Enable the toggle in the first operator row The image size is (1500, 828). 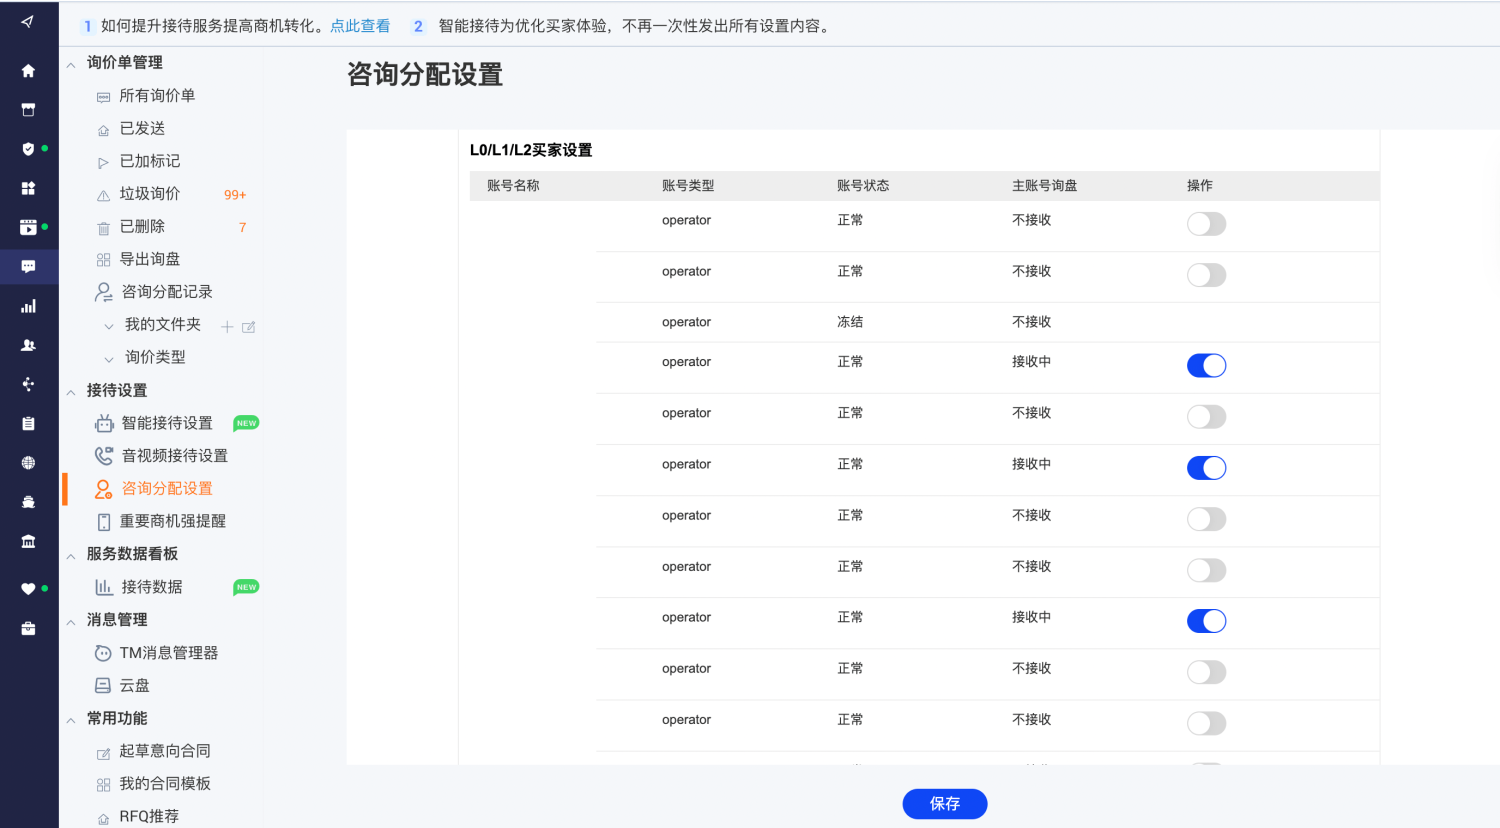1206,224
